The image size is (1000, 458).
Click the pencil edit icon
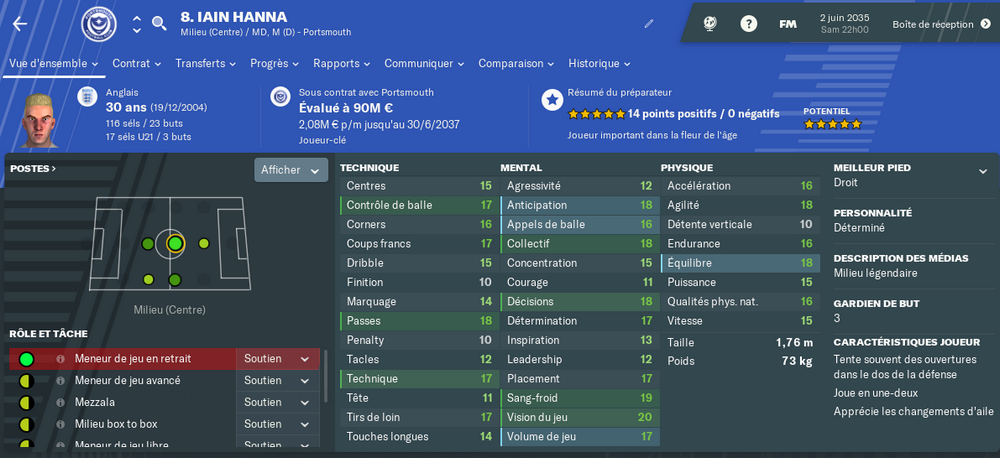point(649,24)
